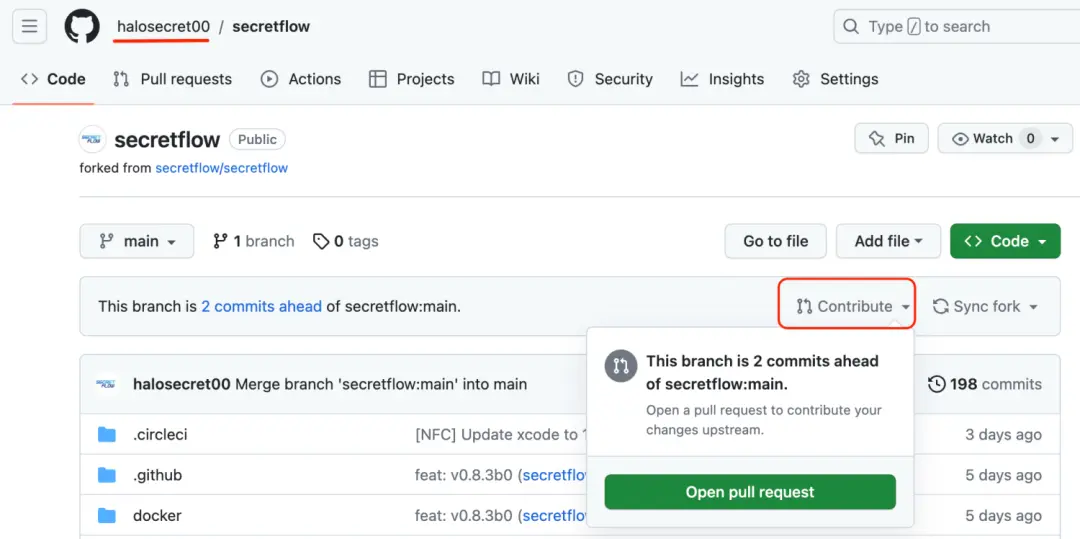Pin the repository with the Pin button

(x=891, y=138)
